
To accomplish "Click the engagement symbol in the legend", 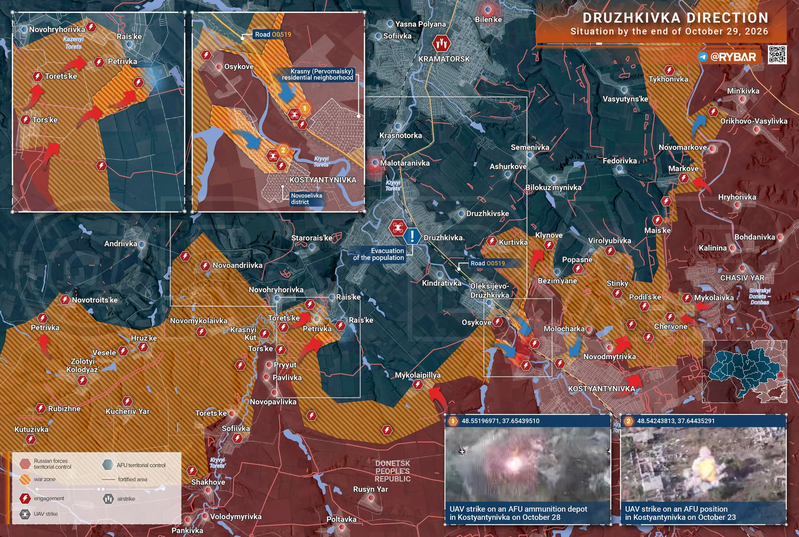I will 24,498.
